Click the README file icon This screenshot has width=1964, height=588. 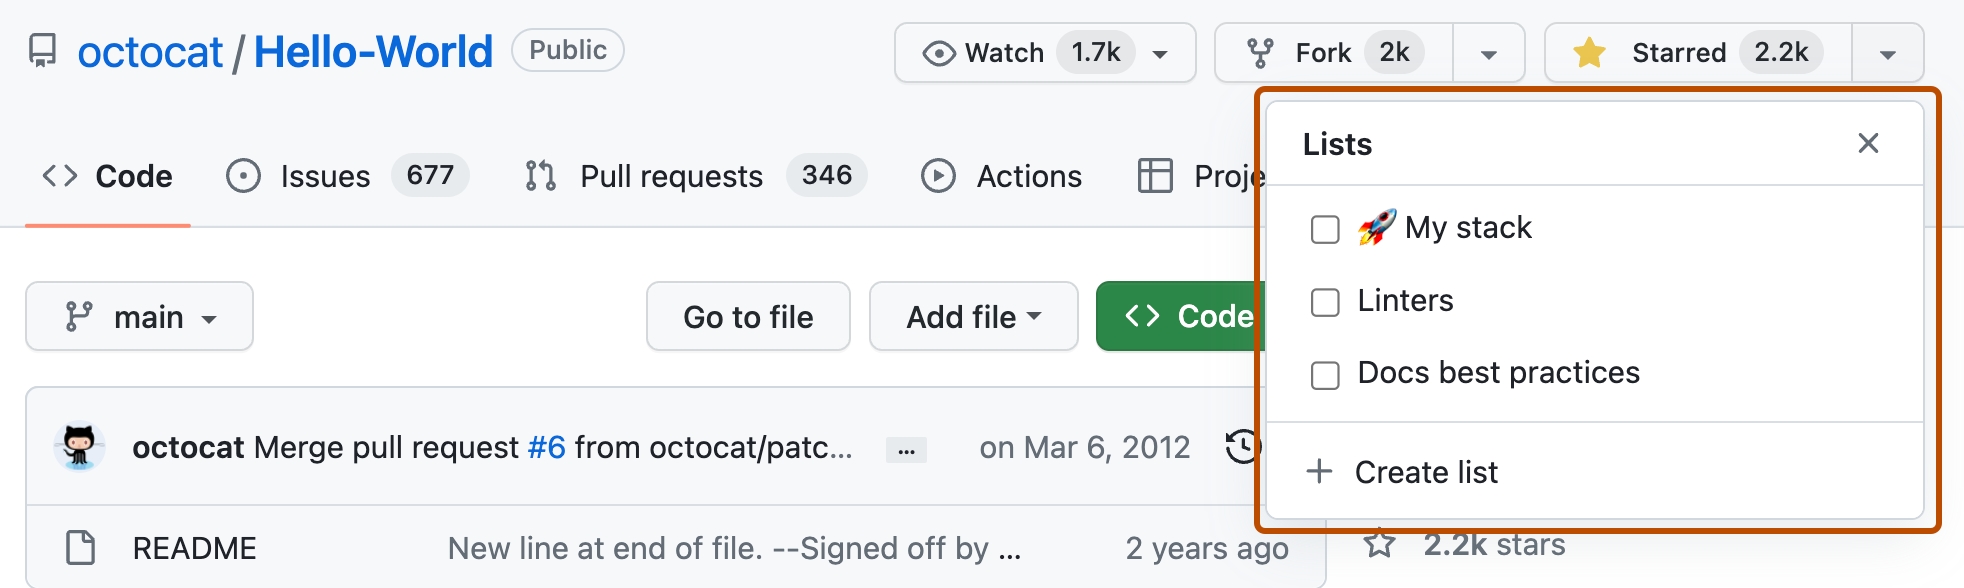[80, 548]
